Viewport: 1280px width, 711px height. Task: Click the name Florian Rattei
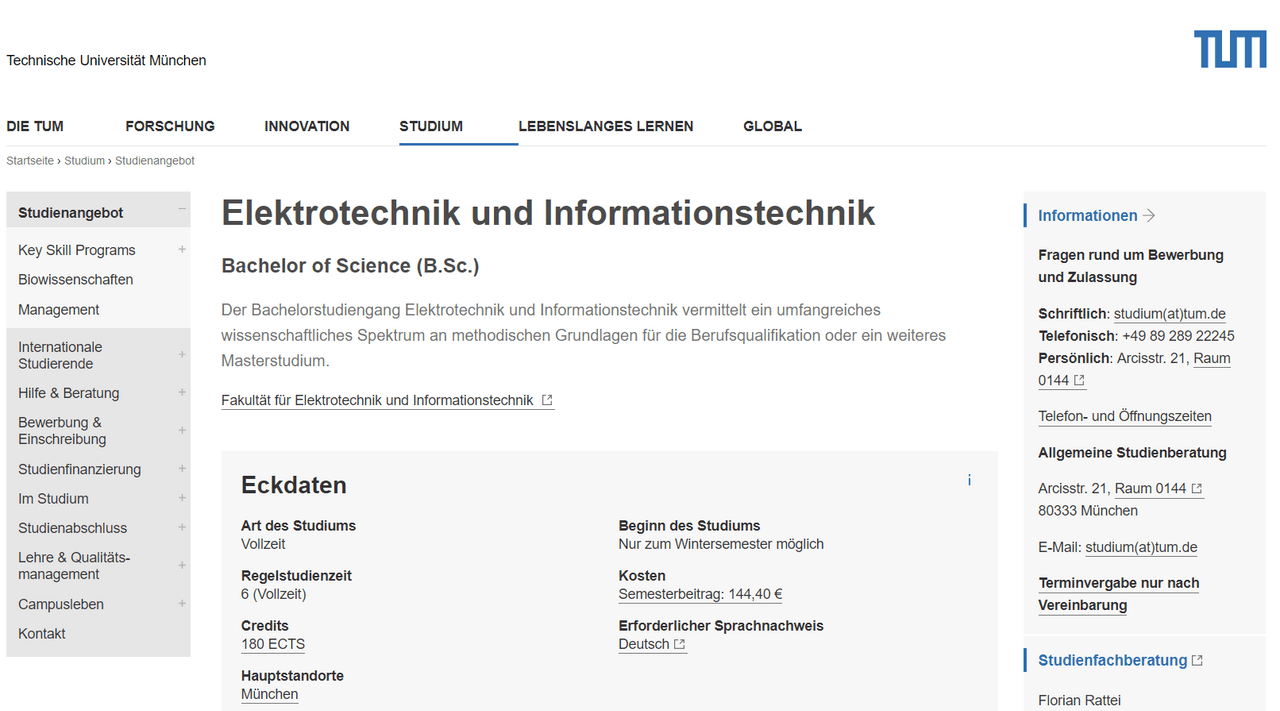click(1080, 700)
